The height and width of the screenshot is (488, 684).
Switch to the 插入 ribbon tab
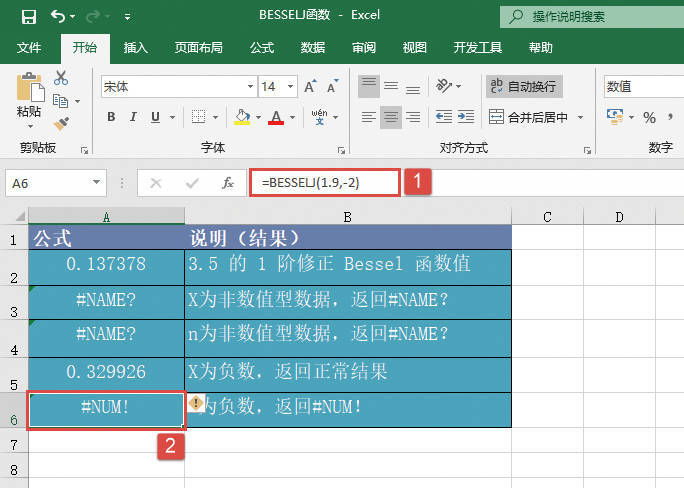[x=135, y=47]
